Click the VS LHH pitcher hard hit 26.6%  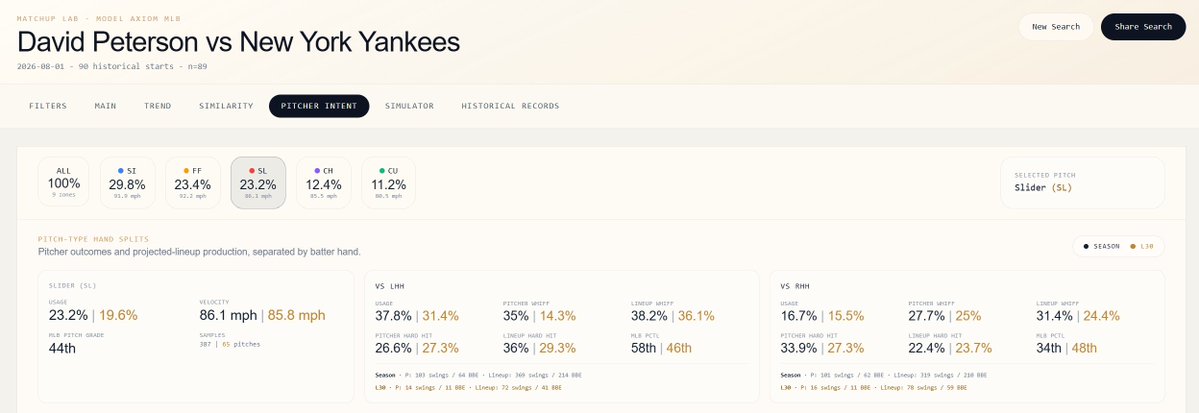pos(393,348)
